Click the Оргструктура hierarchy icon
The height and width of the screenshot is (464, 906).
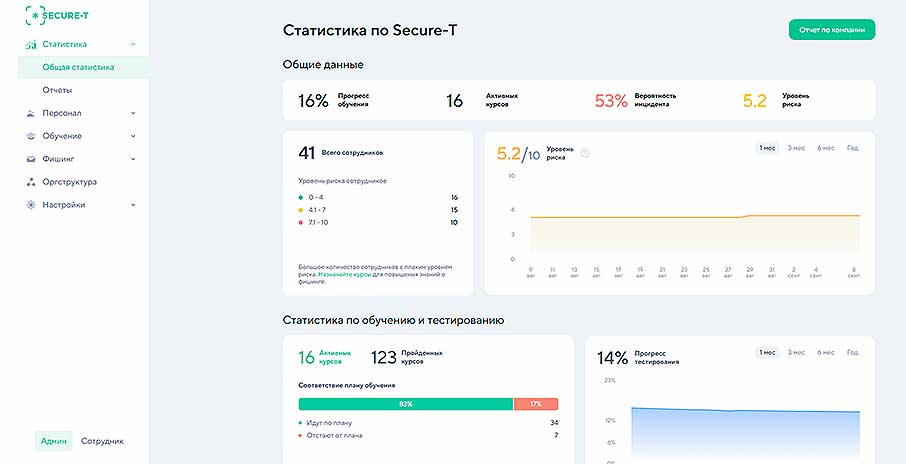pos(31,182)
